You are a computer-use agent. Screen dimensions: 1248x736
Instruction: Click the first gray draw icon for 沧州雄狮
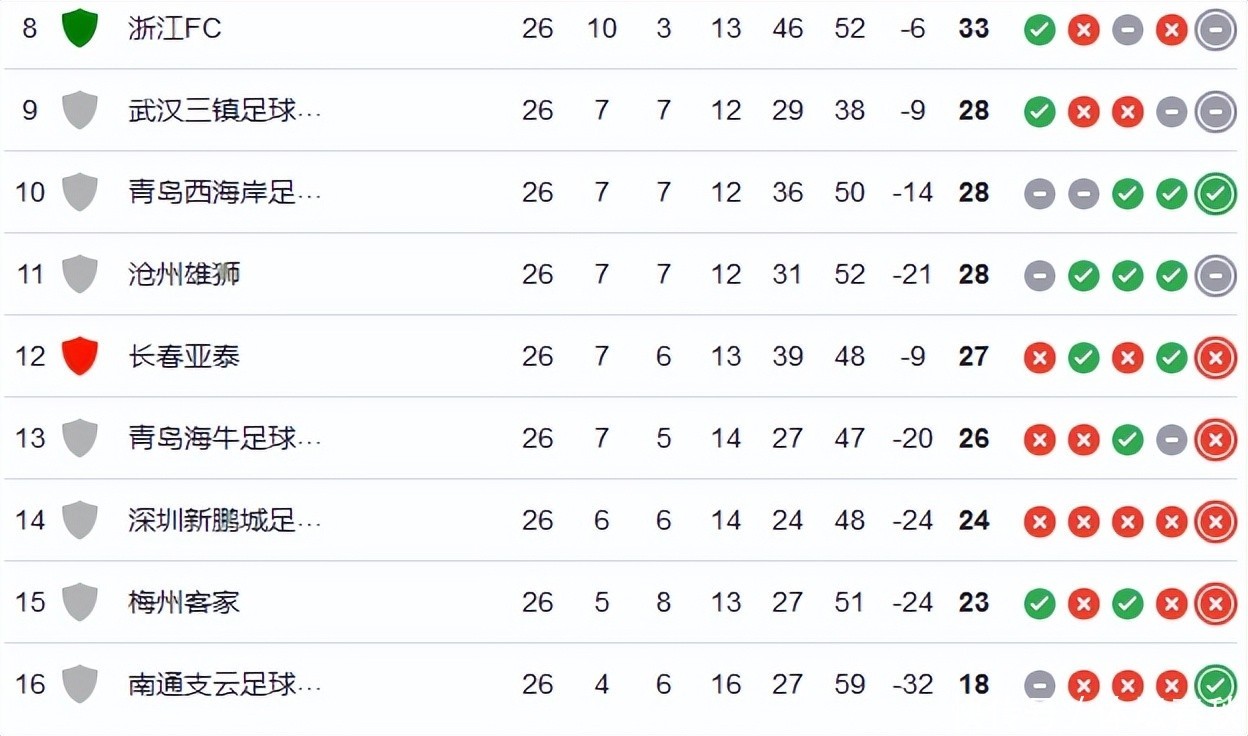[x=1040, y=275]
